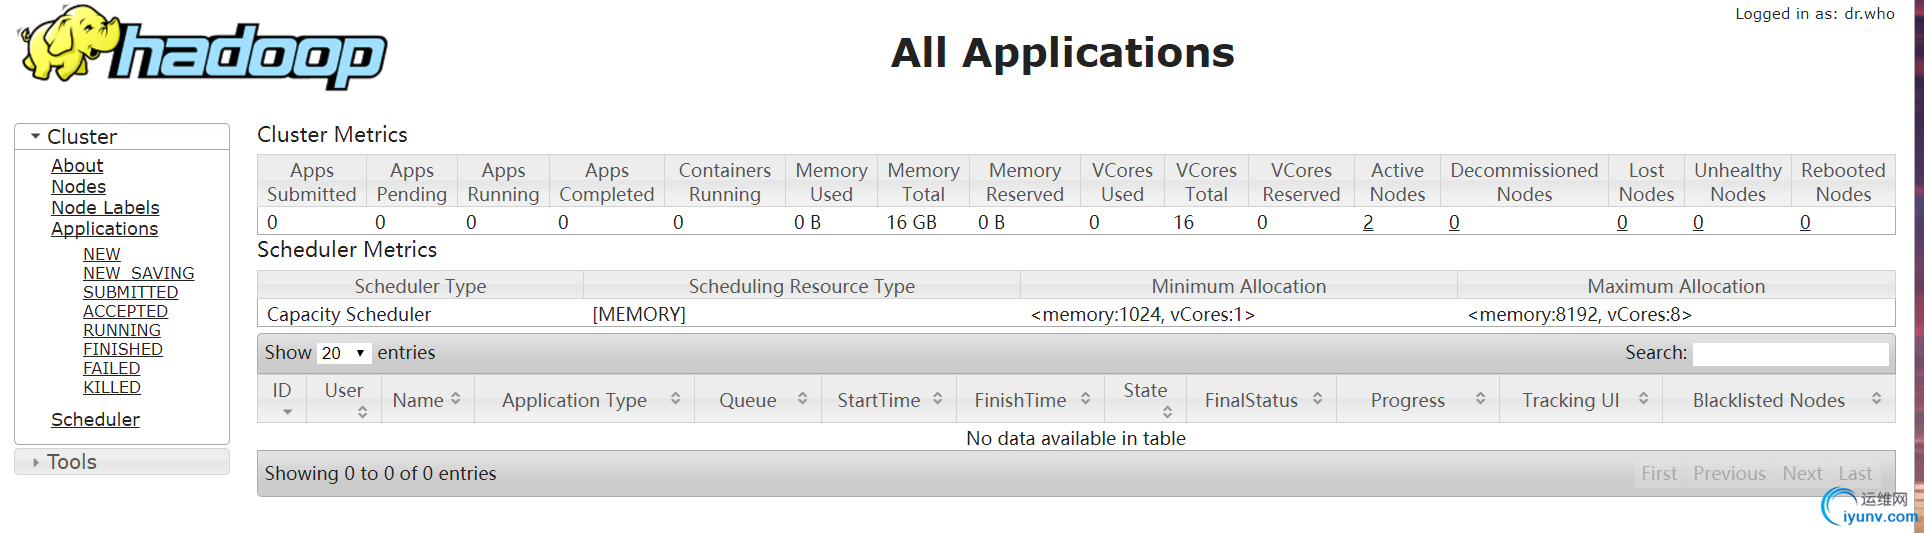The image size is (1924, 533).
Task: Select 'Showing 0 to 0 of 0 entries'
Action: [x=380, y=473]
